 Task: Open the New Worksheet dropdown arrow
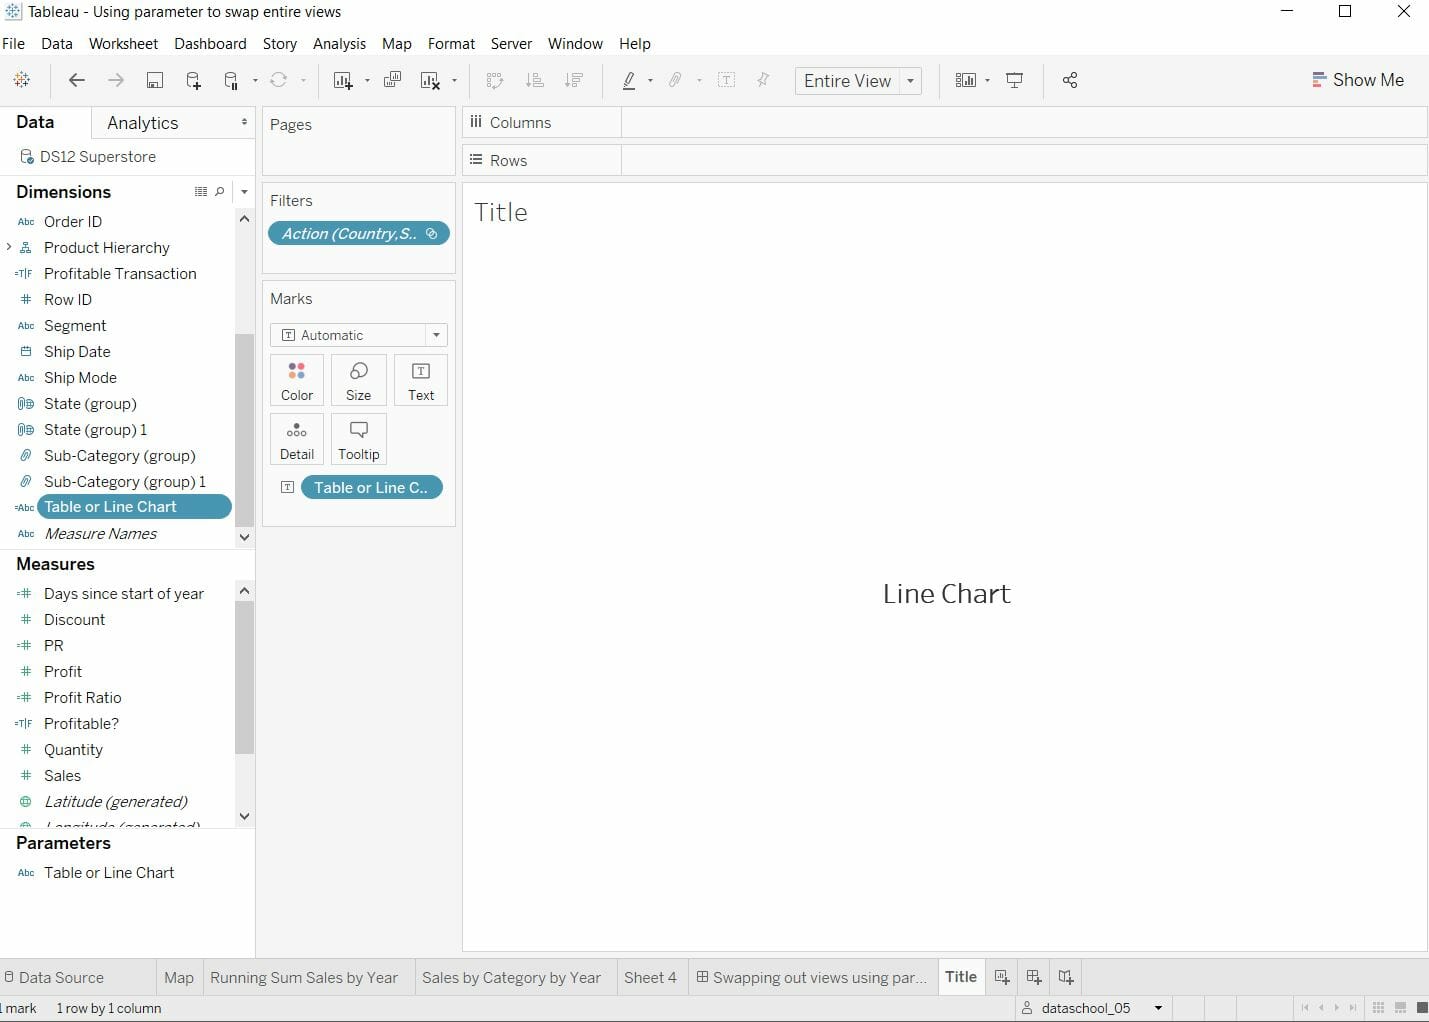tap(367, 81)
